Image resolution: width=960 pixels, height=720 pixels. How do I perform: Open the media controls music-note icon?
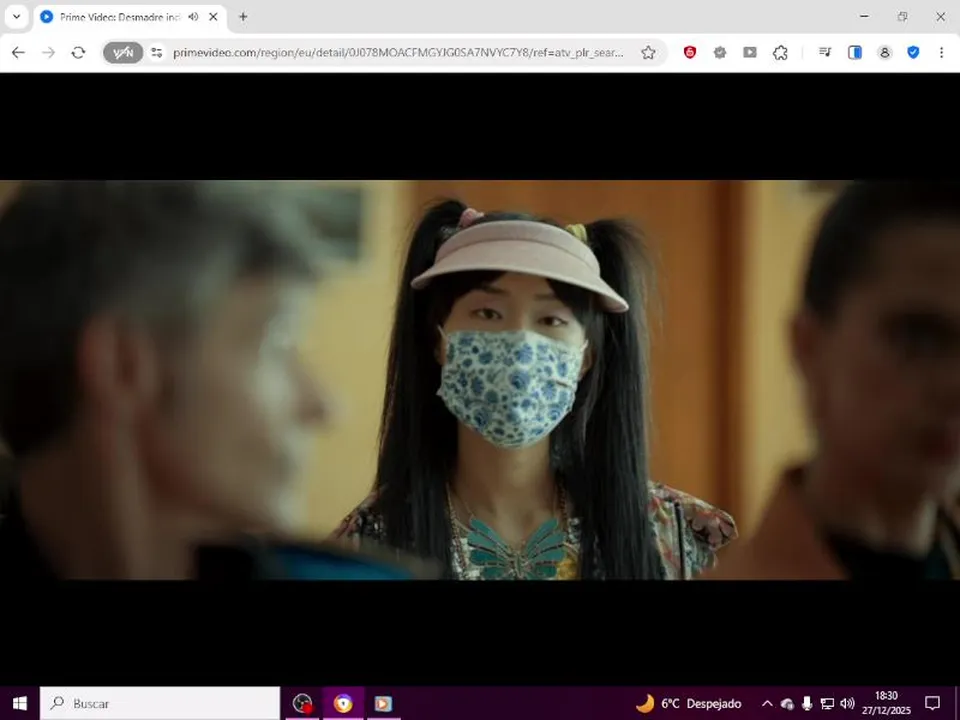tap(825, 53)
